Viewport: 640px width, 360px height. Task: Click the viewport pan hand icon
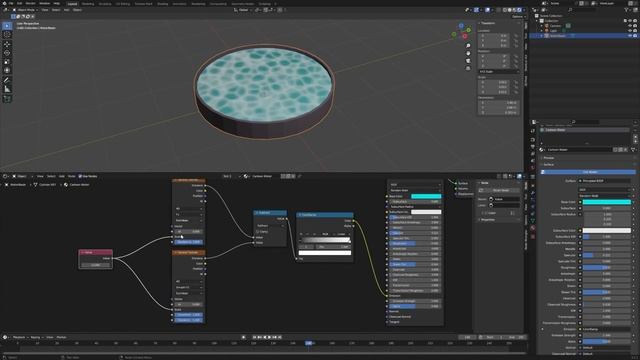tap(468, 53)
